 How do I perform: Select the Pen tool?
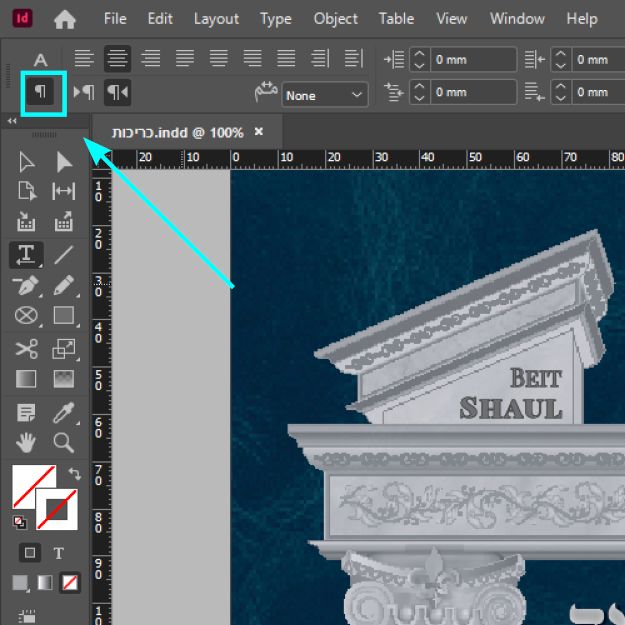coord(26,286)
